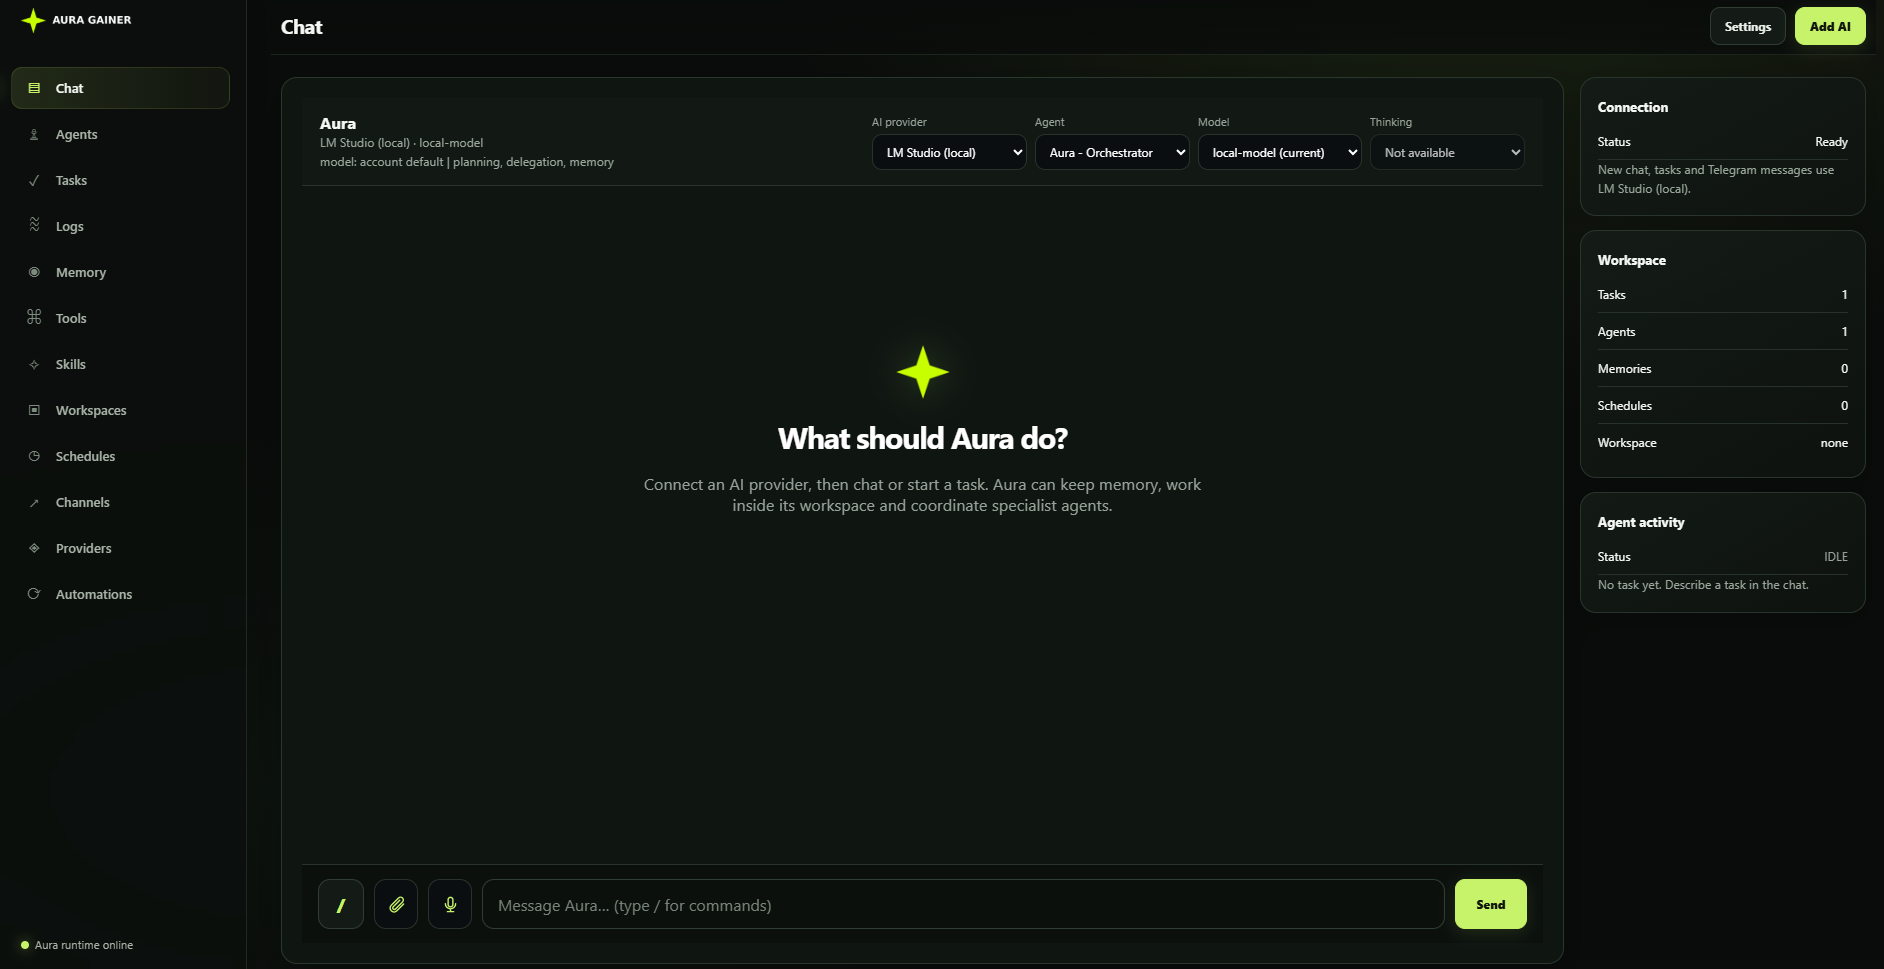Click the Aura runtime online status
The width and height of the screenshot is (1884, 969).
point(77,945)
